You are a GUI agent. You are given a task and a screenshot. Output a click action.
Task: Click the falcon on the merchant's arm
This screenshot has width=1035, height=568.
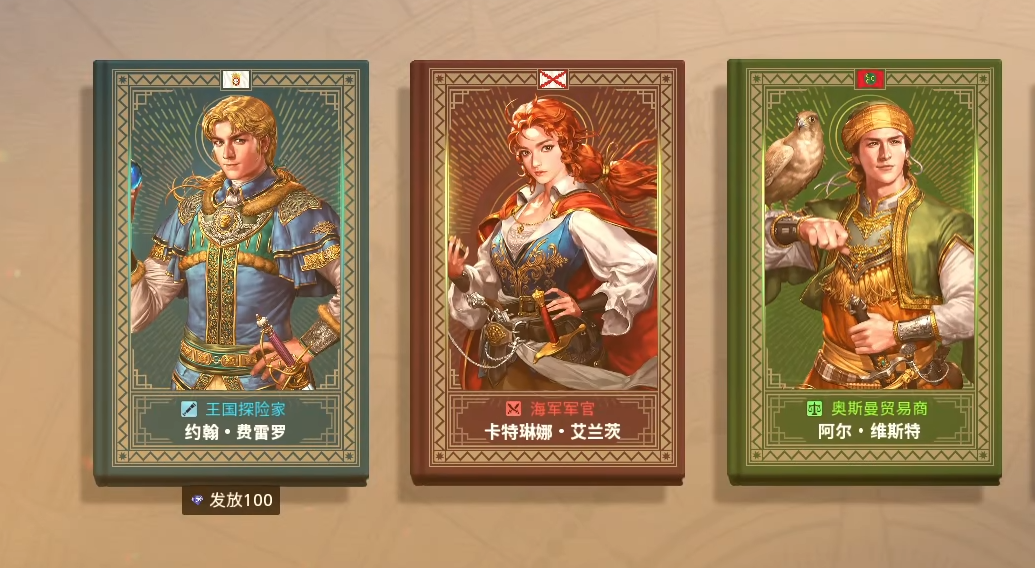793,160
